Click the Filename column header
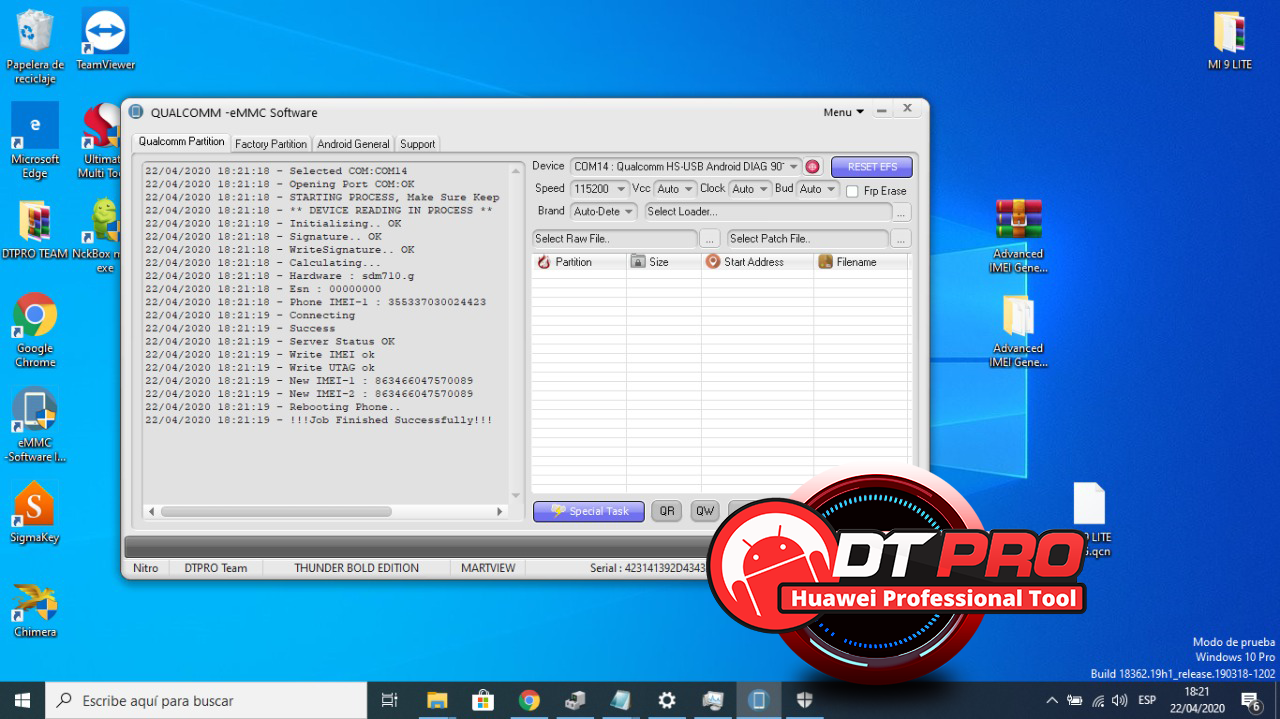The image size is (1280, 719). pyautogui.click(x=860, y=262)
